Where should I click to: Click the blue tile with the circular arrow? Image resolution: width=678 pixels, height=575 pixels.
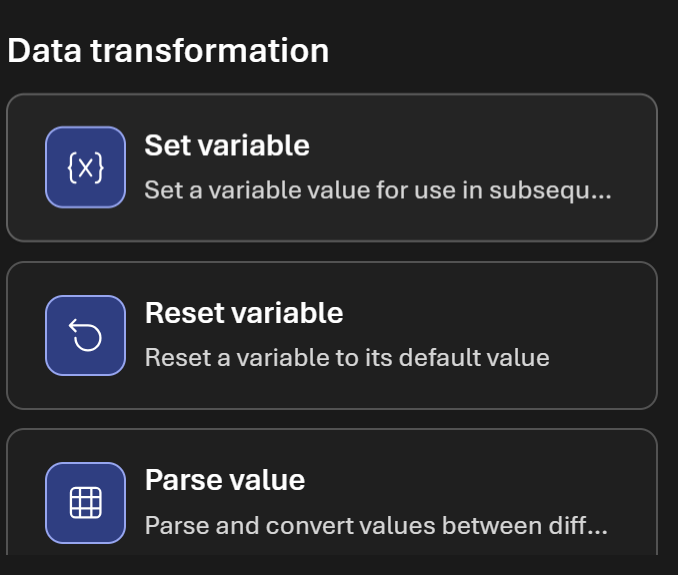(x=85, y=336)
